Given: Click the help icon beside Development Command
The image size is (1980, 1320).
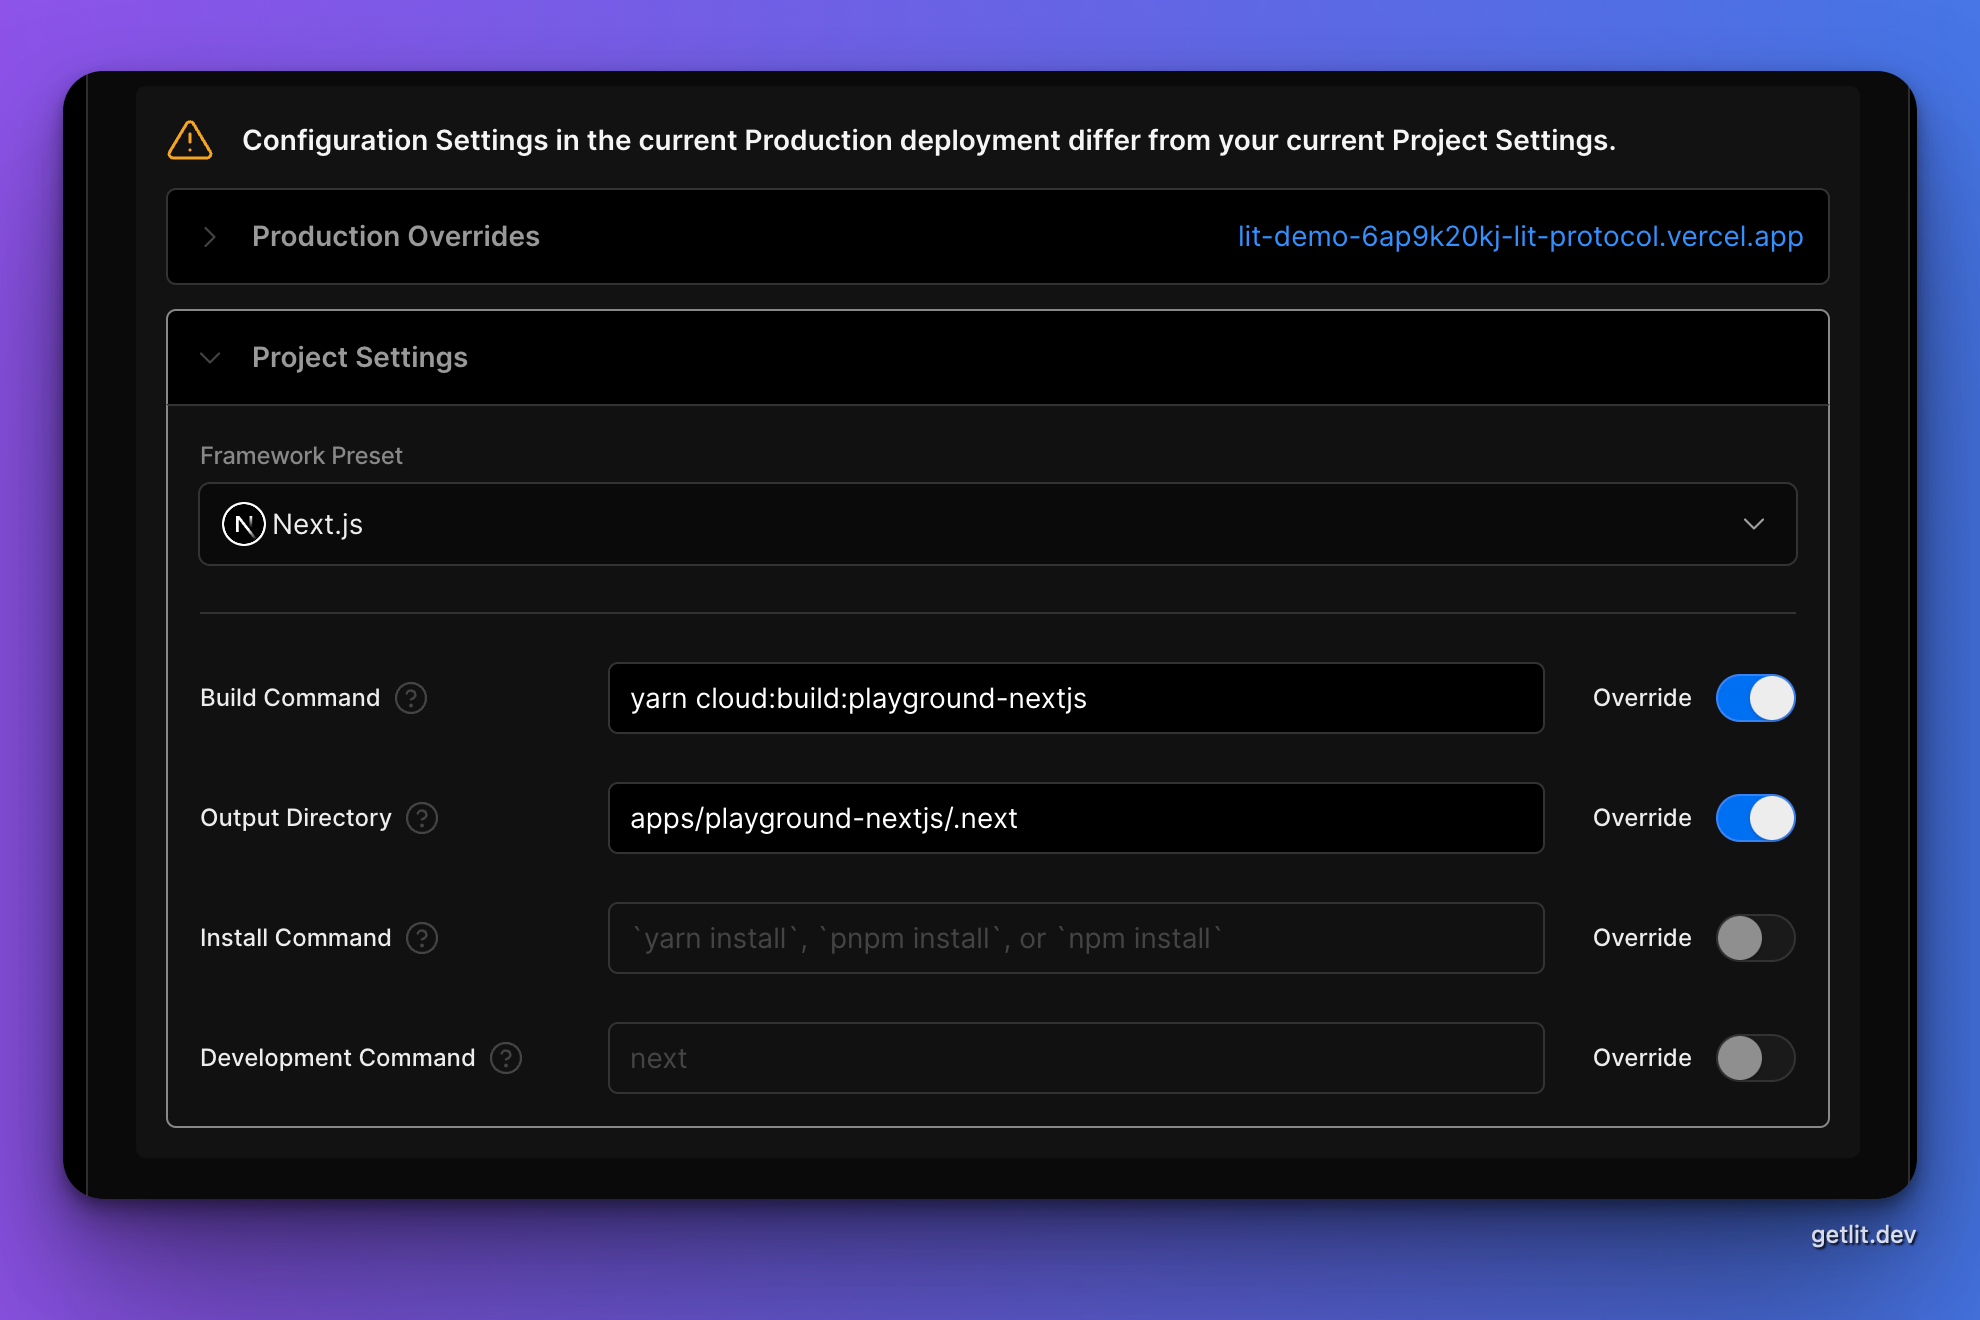Looking at the screenshot, I should [506, 1058].
